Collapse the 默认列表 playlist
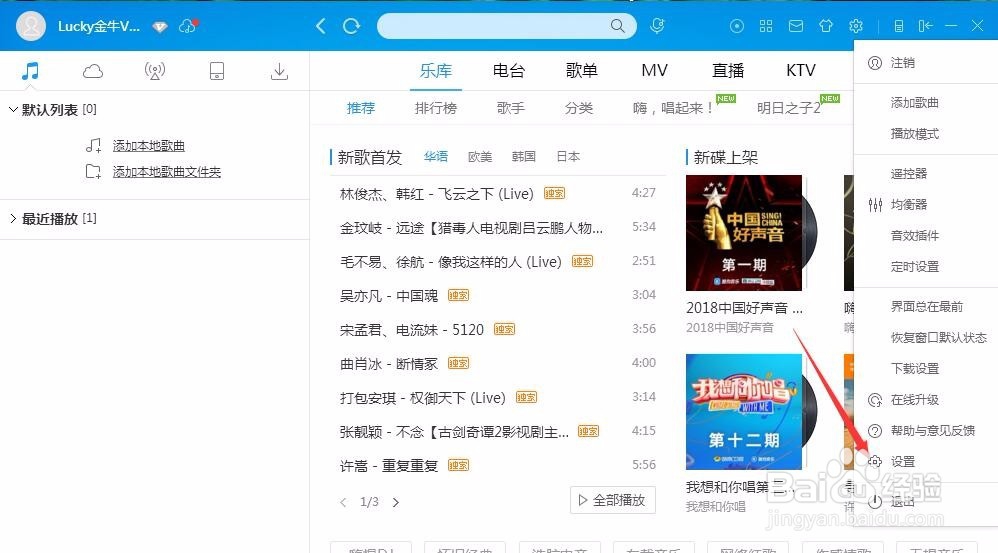The image size is (998, 553). (13, 110)
